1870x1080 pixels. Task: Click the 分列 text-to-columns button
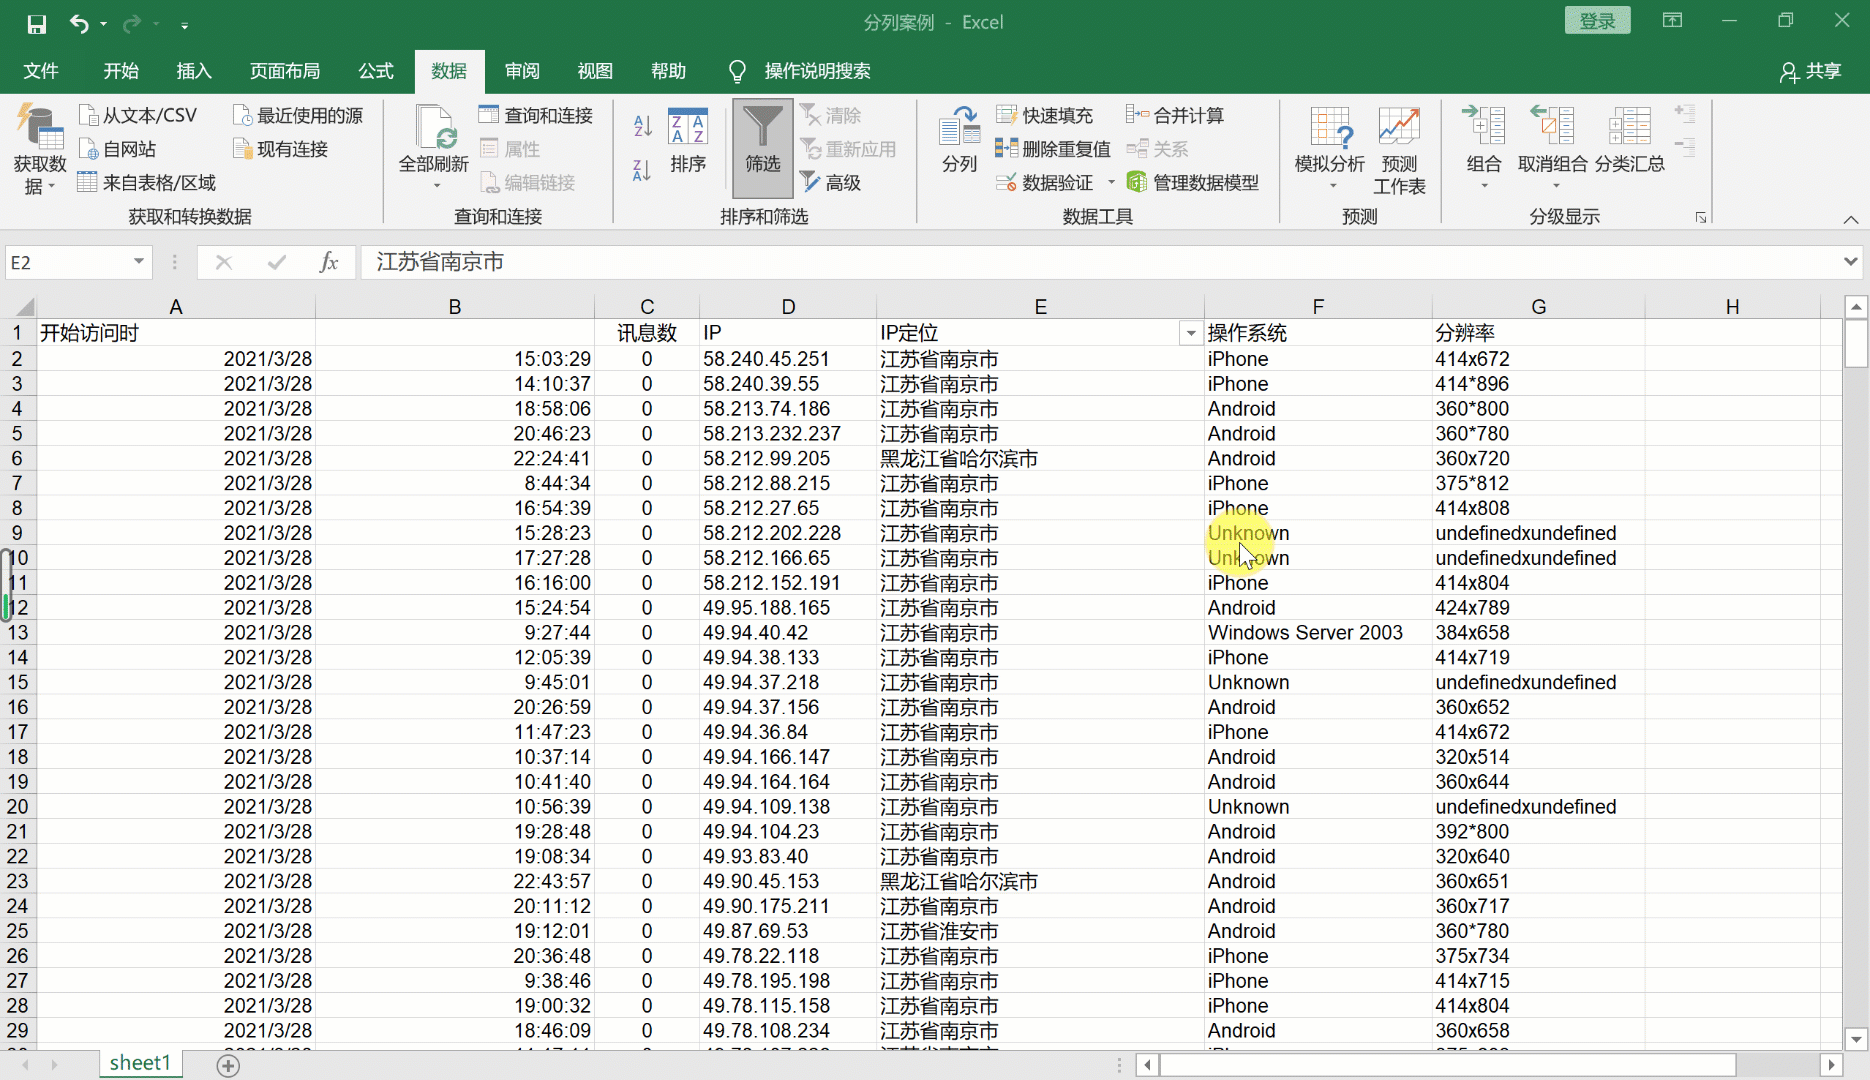click(x=960, y=140)
